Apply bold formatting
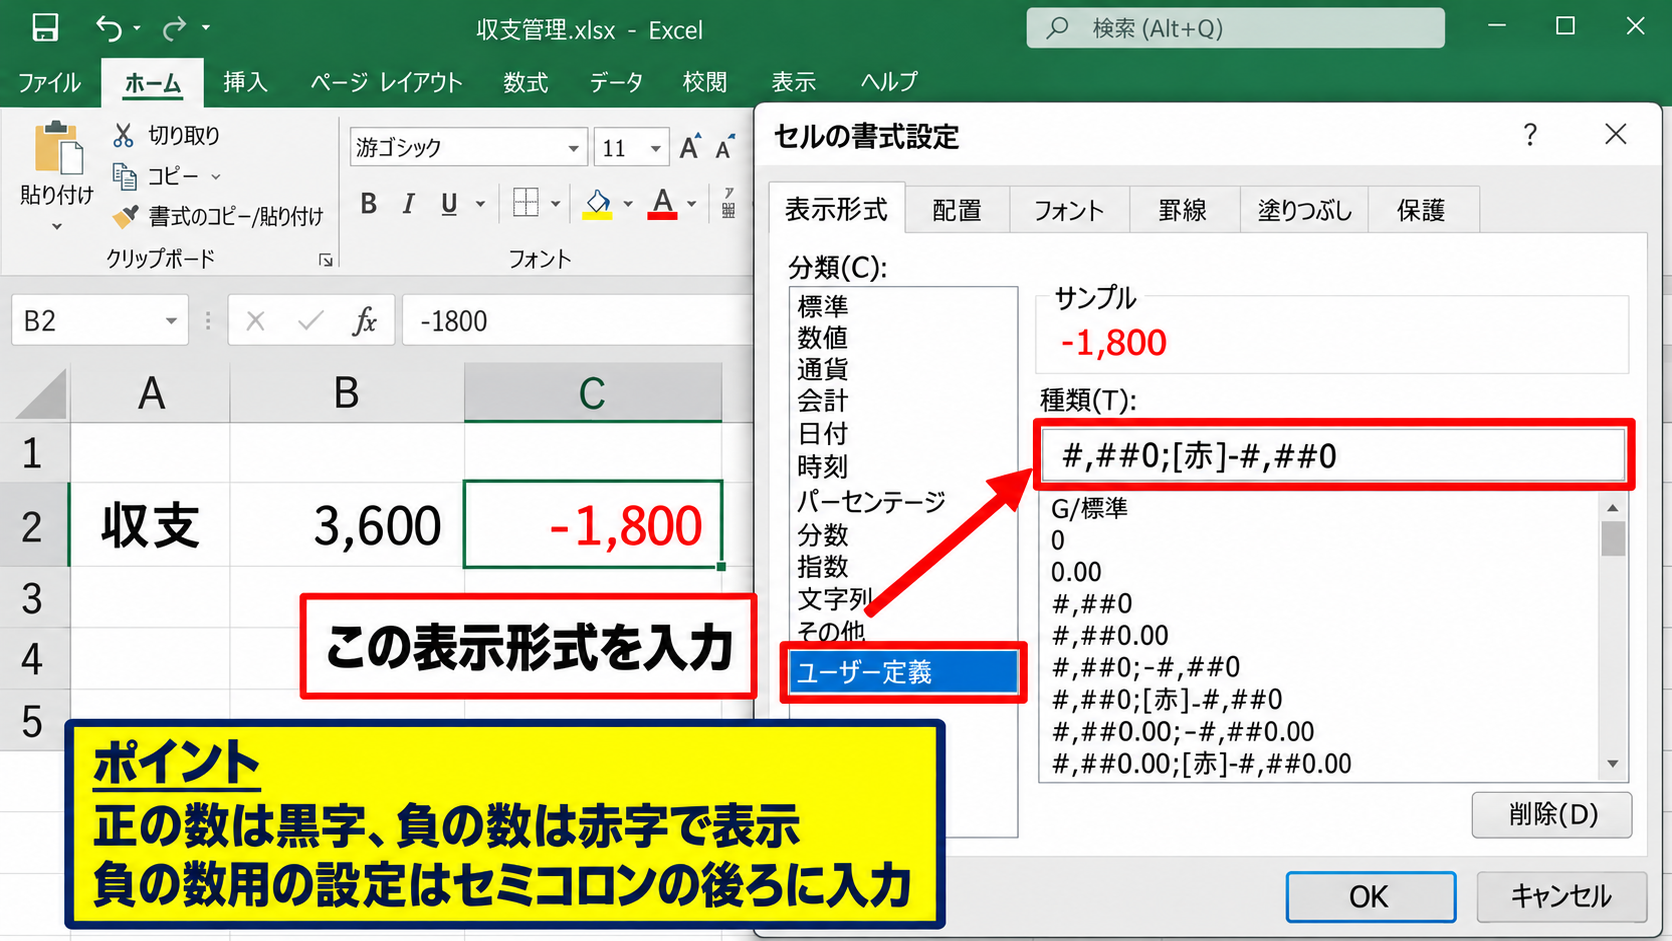The image size is (1672, 941). (x=369, y=204)
